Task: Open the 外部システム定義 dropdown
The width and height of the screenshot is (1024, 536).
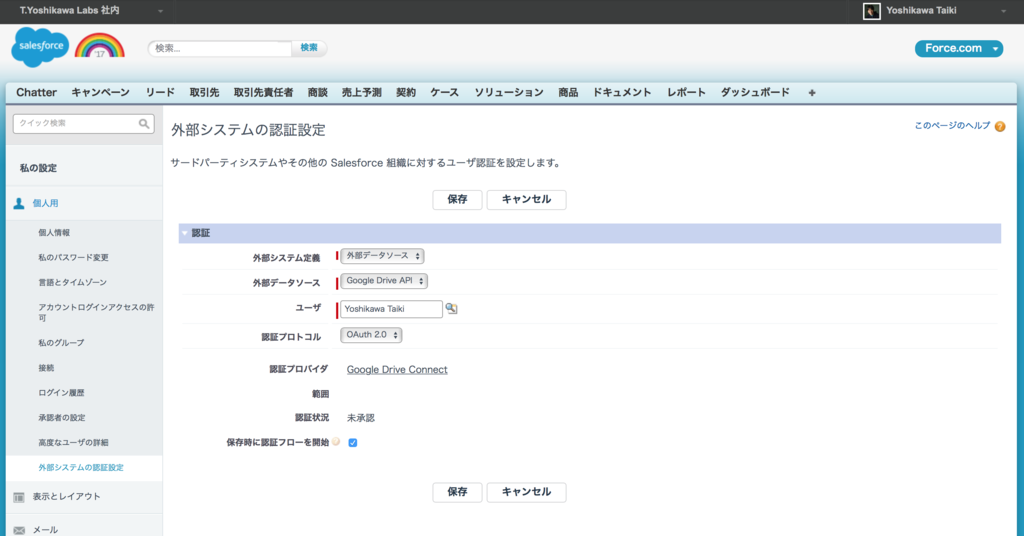Action: point(382,256)
